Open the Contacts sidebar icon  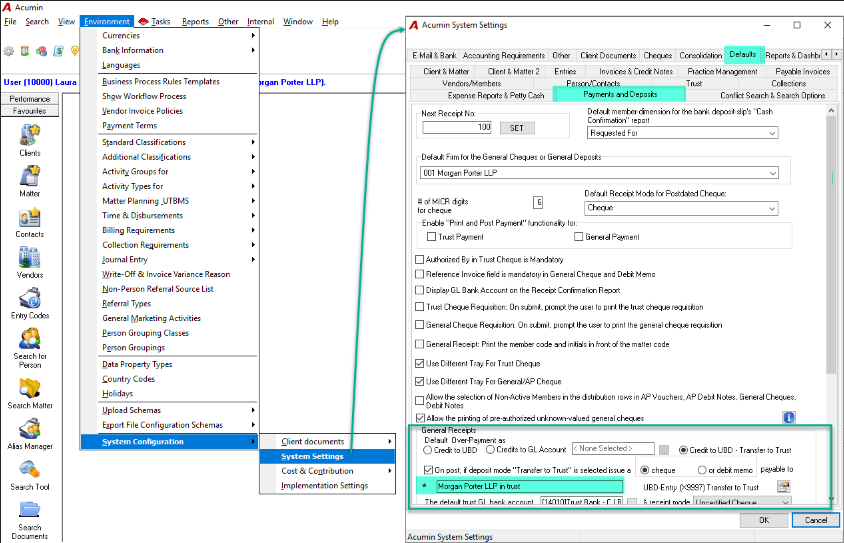coord(30,217)
